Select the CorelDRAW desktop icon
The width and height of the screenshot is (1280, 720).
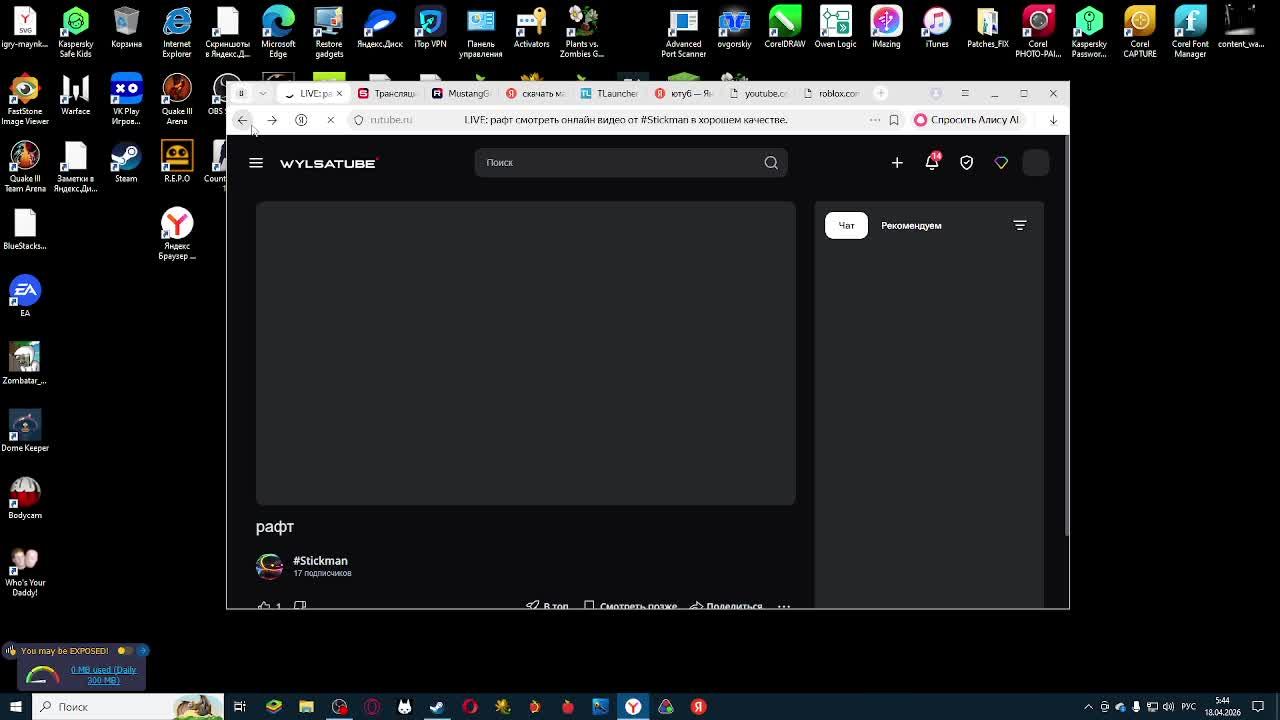pos(785,28)
